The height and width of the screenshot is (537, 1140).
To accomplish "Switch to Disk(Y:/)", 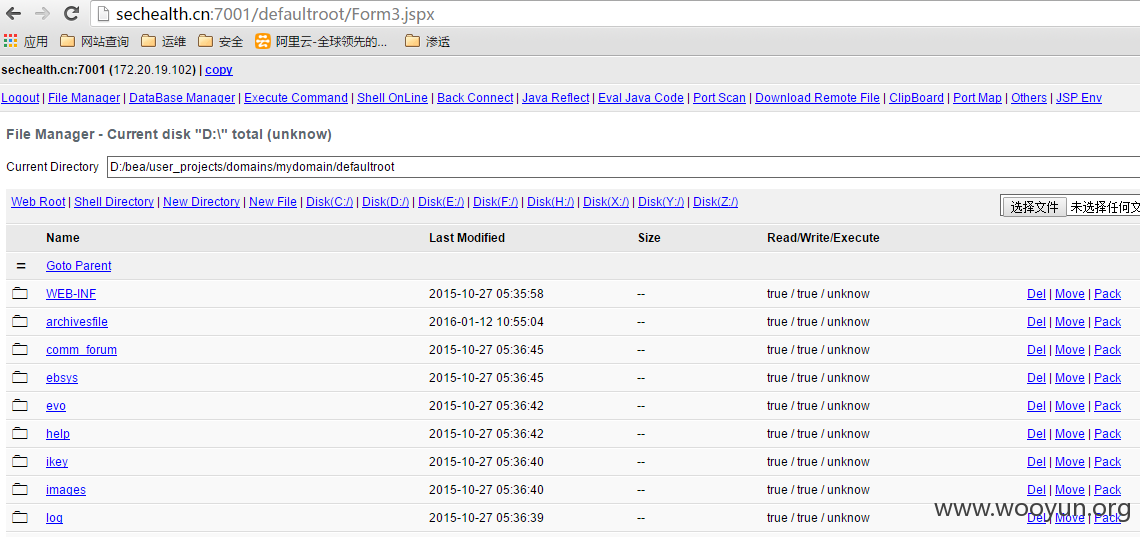I will [661, 201].
